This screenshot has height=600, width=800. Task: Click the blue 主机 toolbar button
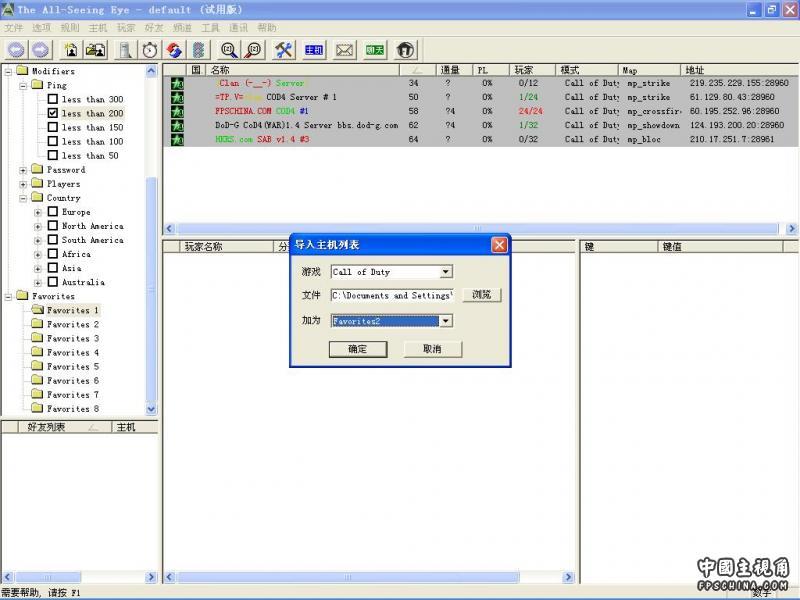(314, 50)
